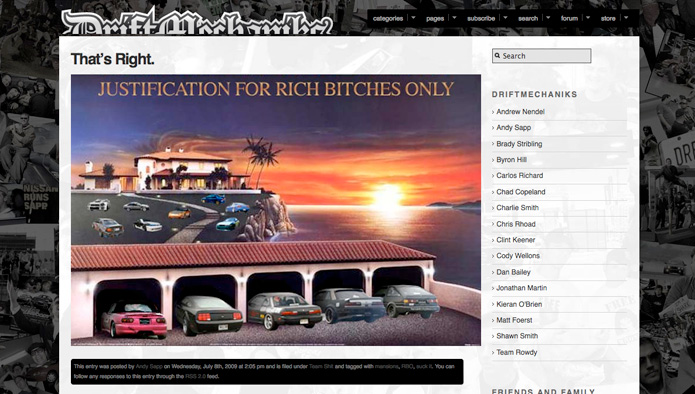Open Dan Bailey's member link
The width and height of the screenshot is (695, 394).
[x=513, y=272]
